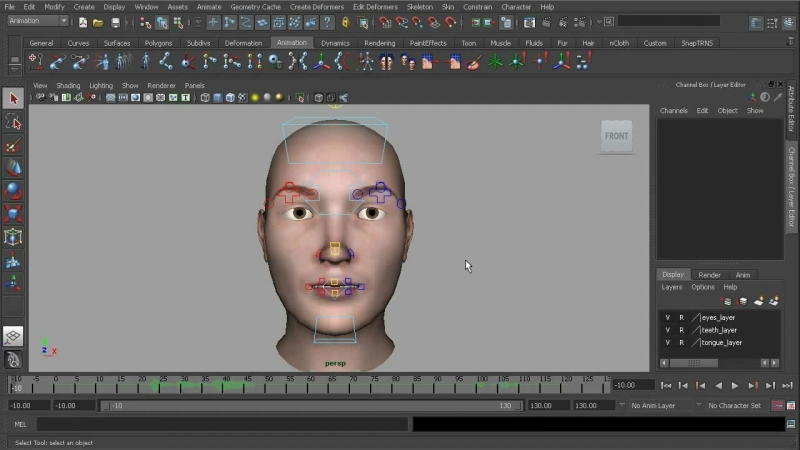Toggle visibility of teeth_layer

[x=667, y=330]
